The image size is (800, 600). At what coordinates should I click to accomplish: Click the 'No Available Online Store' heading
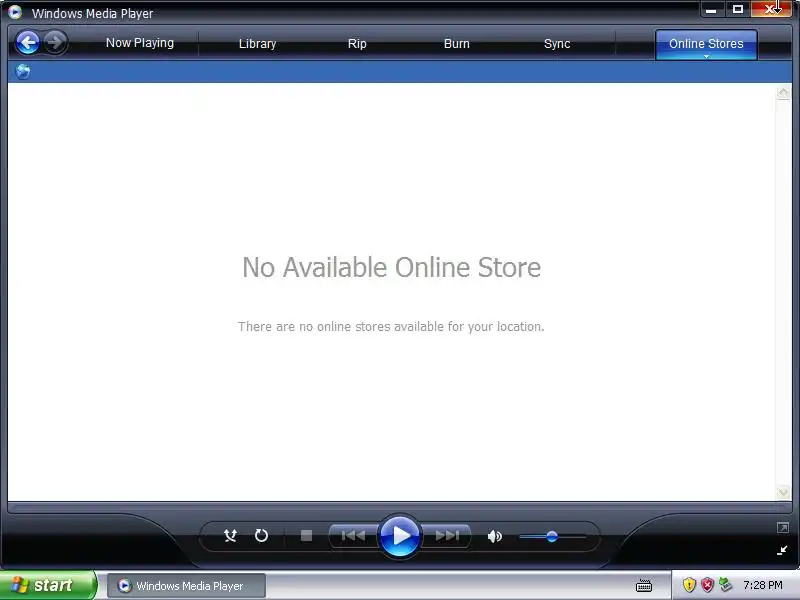coord(391,267)
